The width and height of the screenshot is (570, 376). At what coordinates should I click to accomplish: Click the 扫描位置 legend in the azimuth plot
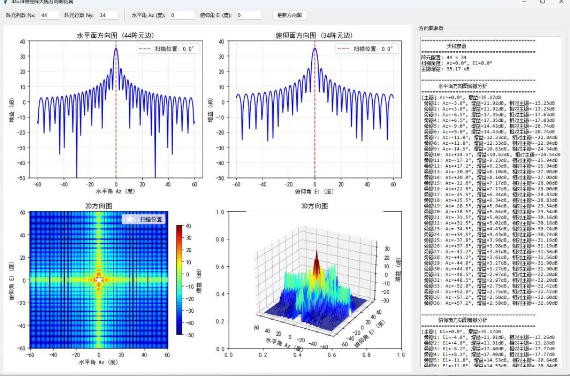click(168, 49)
